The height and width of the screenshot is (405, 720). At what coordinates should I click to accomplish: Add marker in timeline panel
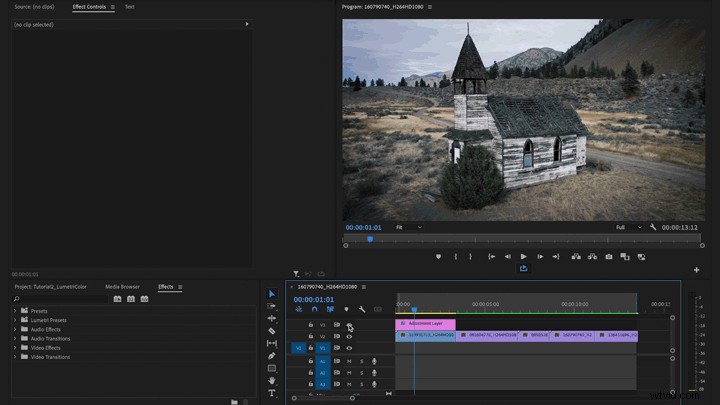point(346,309)
